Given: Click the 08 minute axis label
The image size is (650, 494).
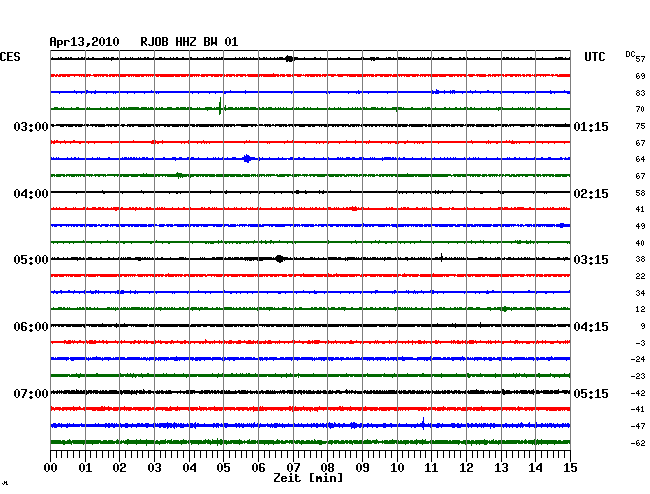Looking at the screenshot, I should click(x=327, y=468).
